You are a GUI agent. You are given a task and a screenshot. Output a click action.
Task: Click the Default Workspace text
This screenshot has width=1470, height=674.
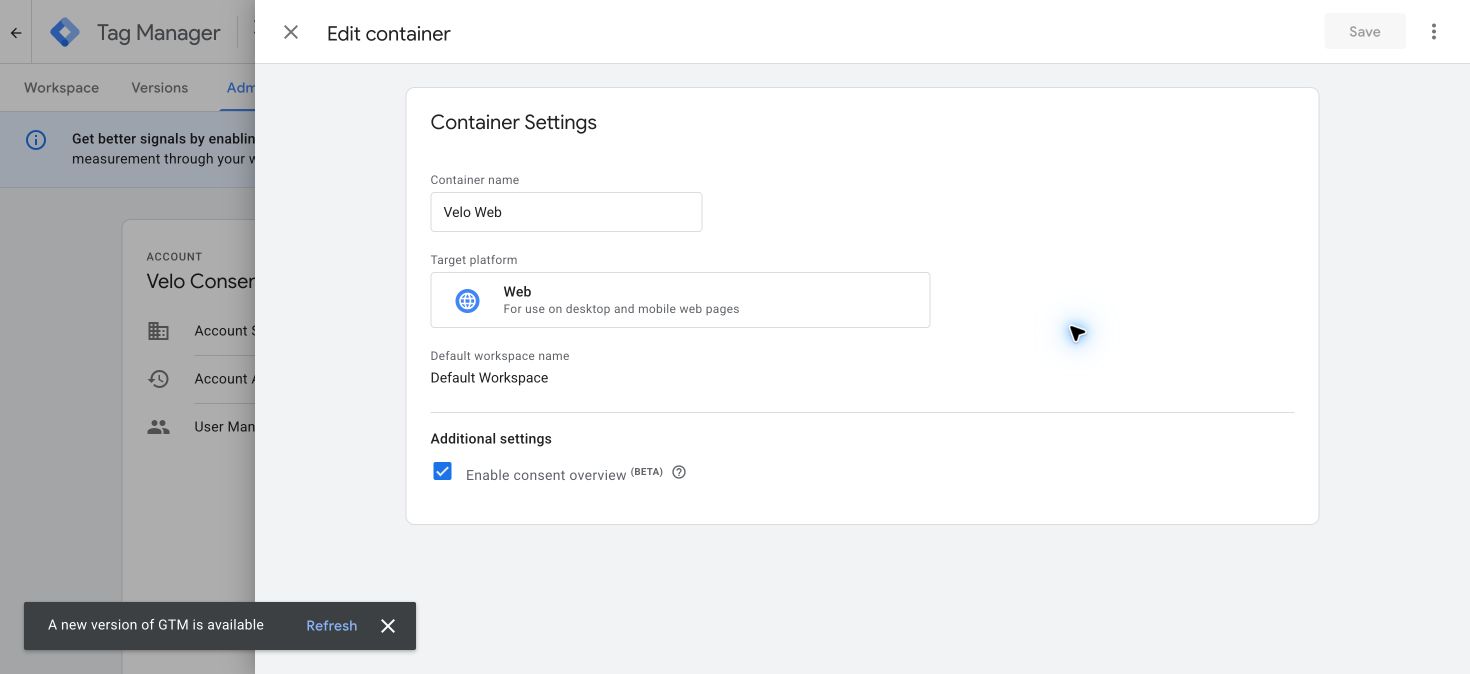[x=489, y=378]
